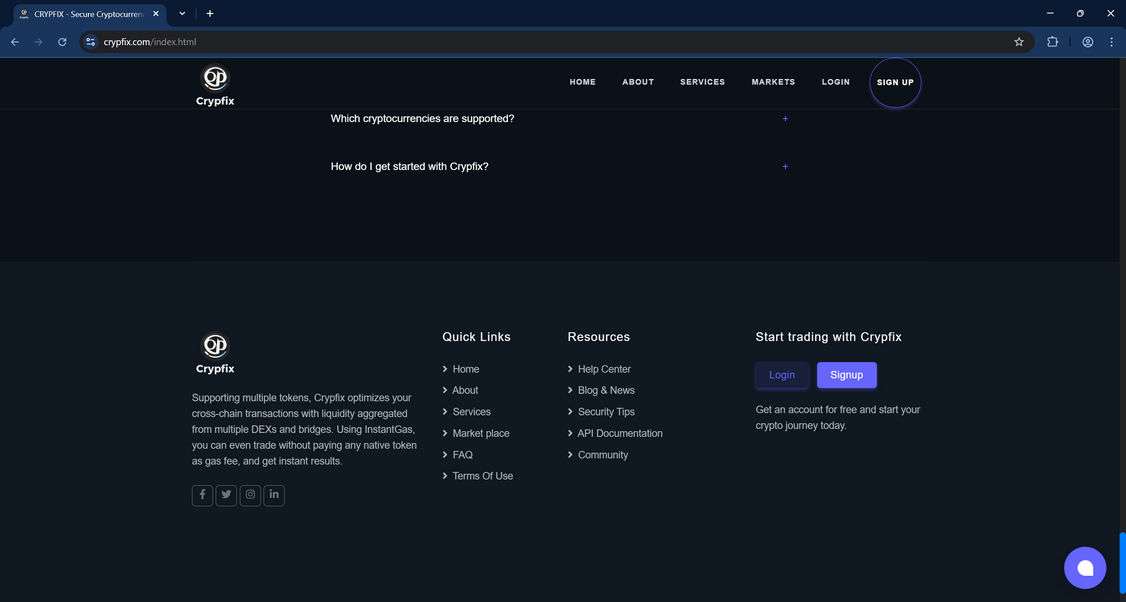Viewport: 1126px width, 602px height.
Task: Click the 'Resources' footer heading
Action: click(x=599, y=337)
